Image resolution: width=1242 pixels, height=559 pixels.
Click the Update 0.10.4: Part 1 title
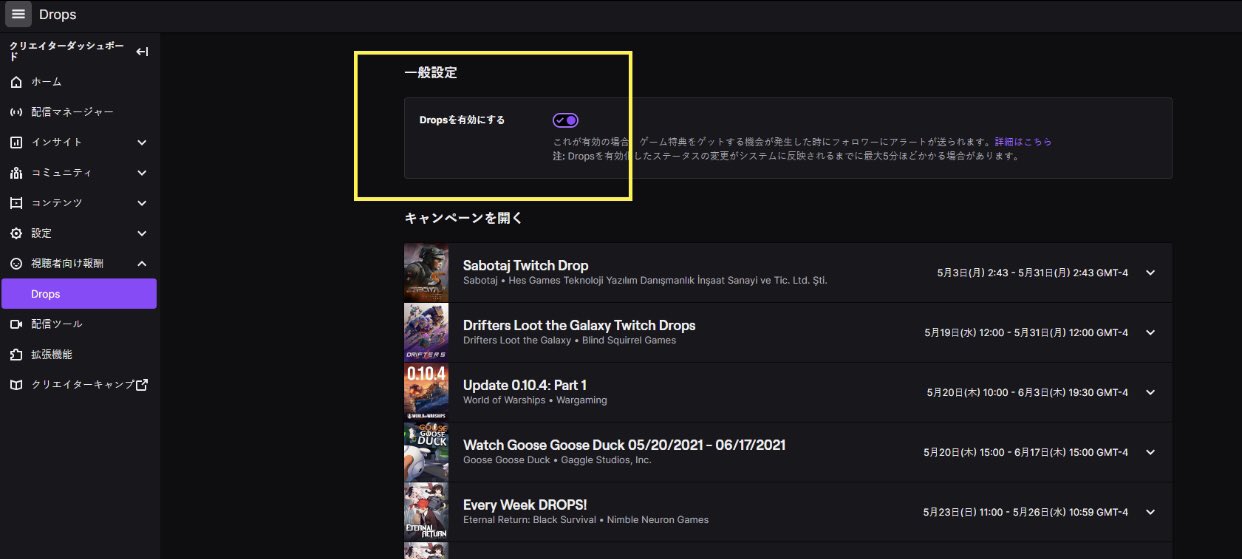point(525,385)
